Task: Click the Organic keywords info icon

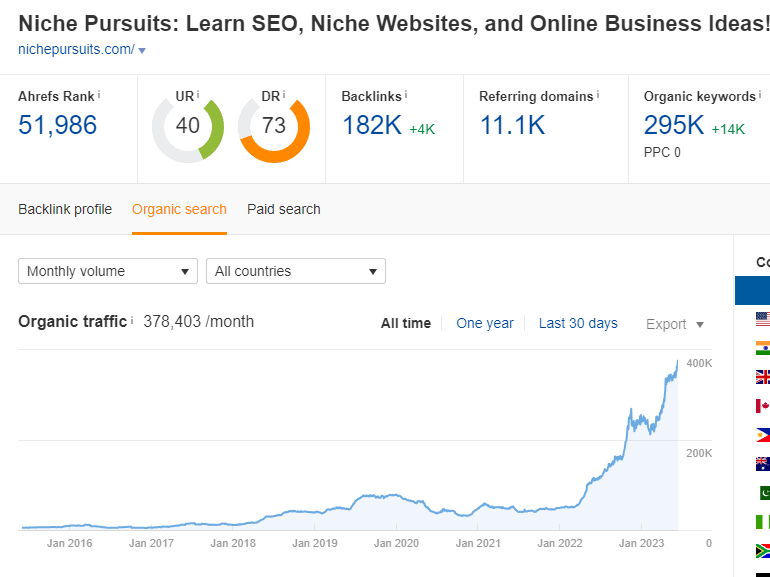Action: [x=760, y=94]
